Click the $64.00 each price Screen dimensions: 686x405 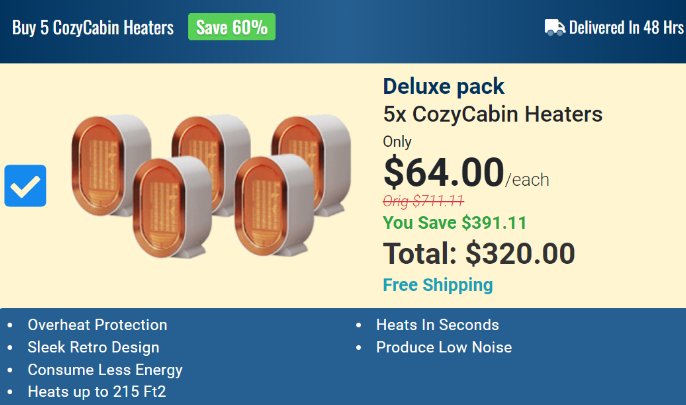[466, 173]
